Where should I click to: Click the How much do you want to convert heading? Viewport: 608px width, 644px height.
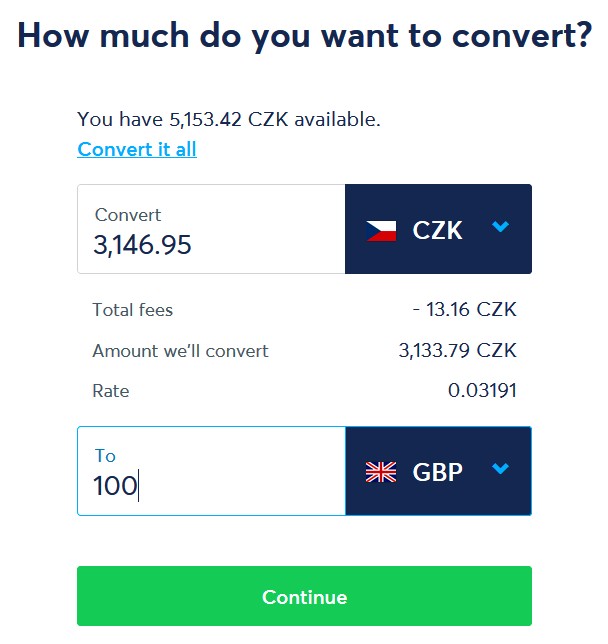[304, 36]
